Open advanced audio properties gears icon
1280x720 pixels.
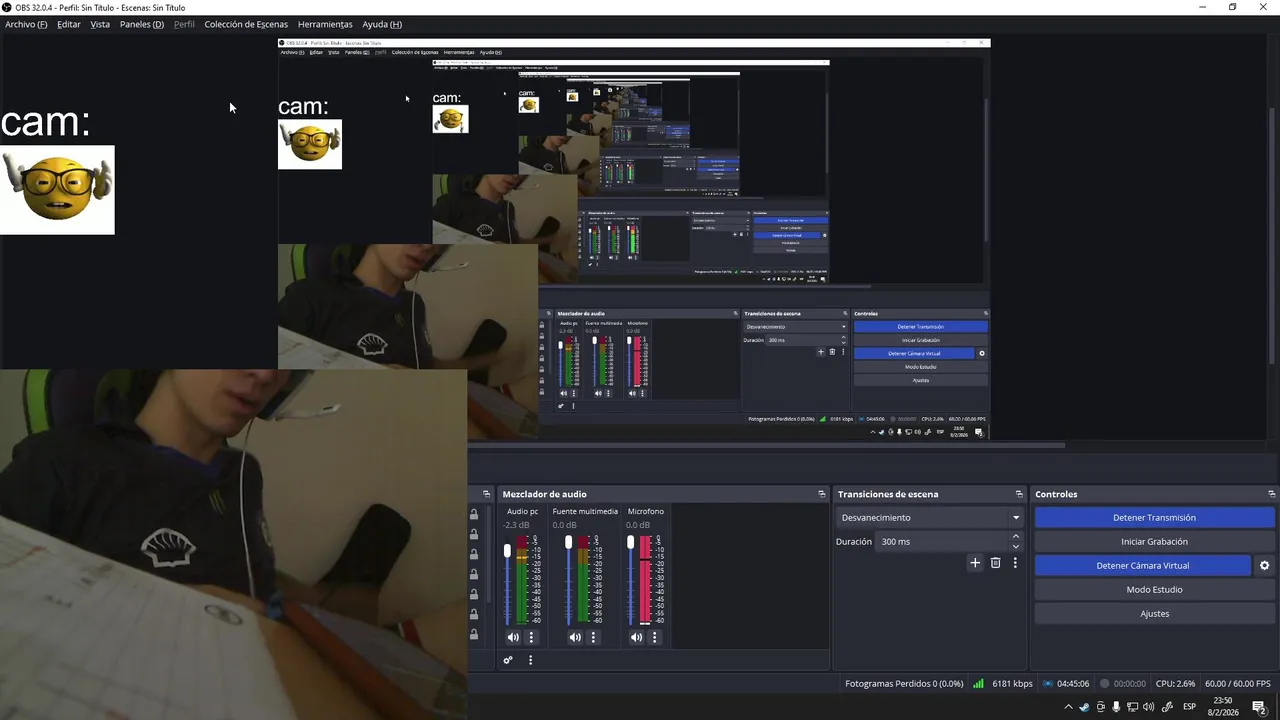click(508, 660)
